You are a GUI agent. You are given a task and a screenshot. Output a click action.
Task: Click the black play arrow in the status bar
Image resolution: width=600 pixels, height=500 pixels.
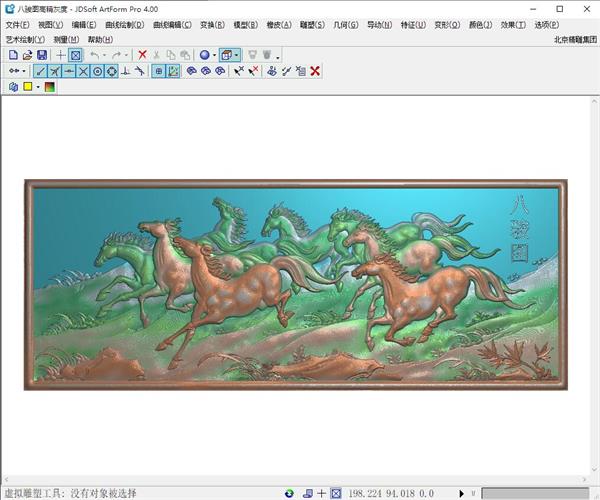461,493
